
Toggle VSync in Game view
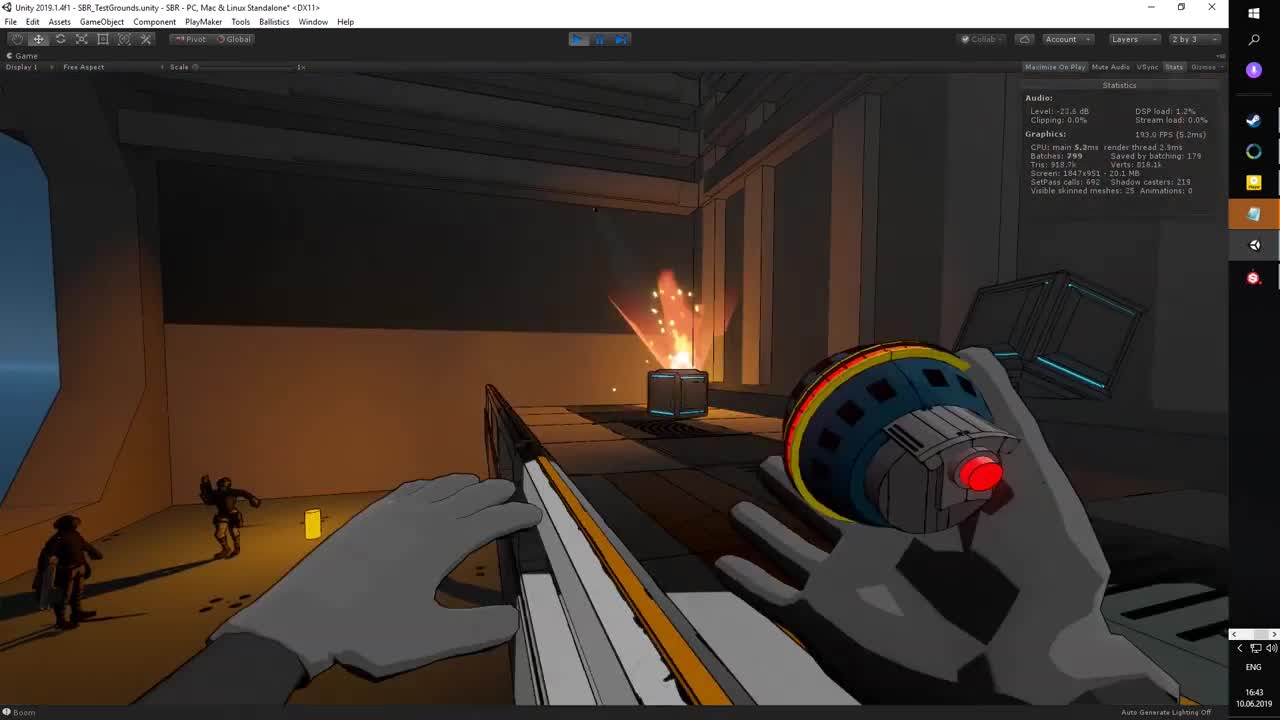(1147, 67)
